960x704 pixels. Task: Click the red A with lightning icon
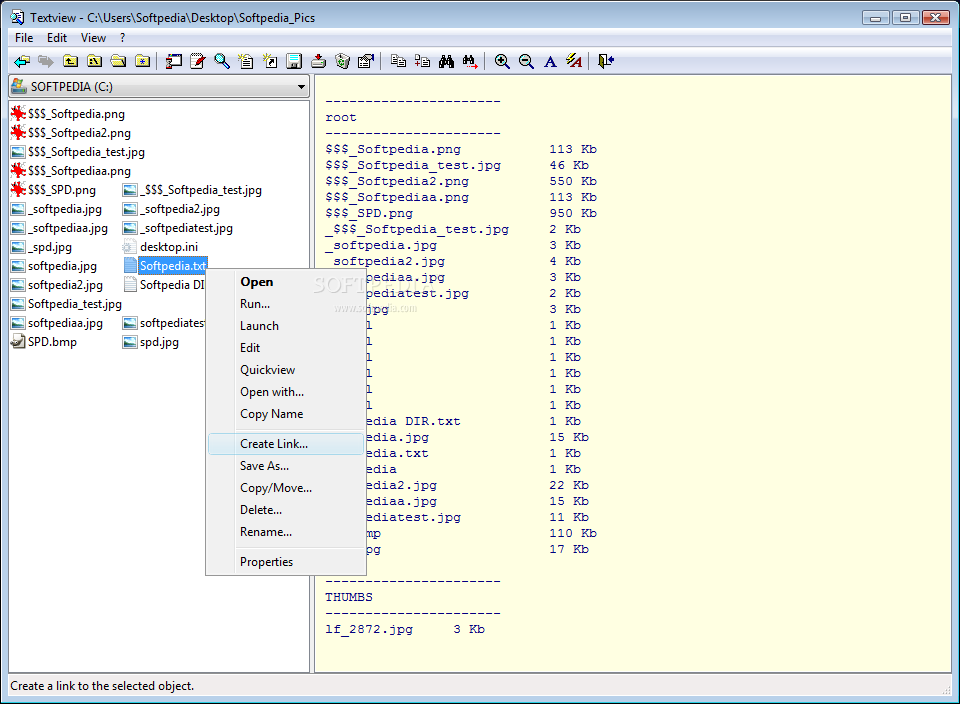574,61
